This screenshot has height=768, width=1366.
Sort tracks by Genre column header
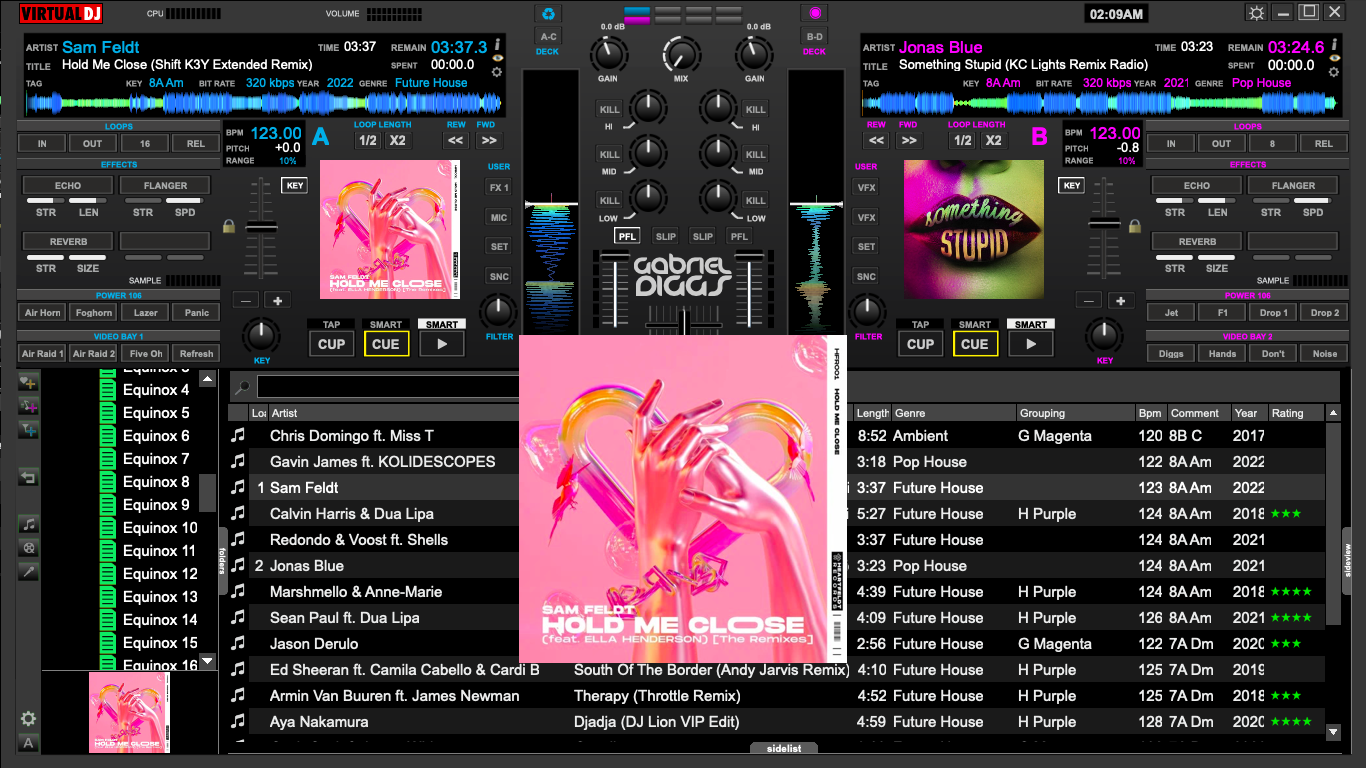[x=952, y=413]
